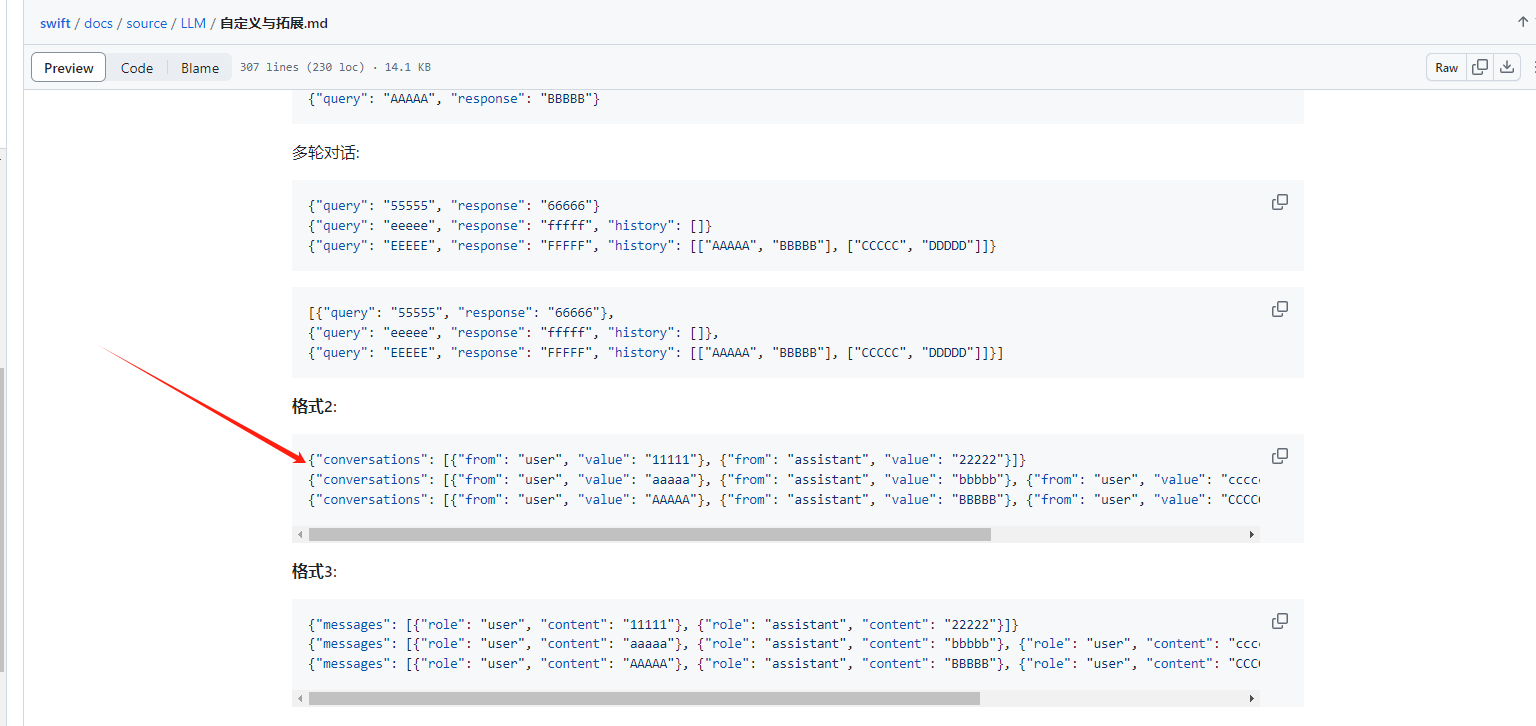Copy the JSON array code block
This screenshot has height=726, width=1536.
[x=1279, y=309]
